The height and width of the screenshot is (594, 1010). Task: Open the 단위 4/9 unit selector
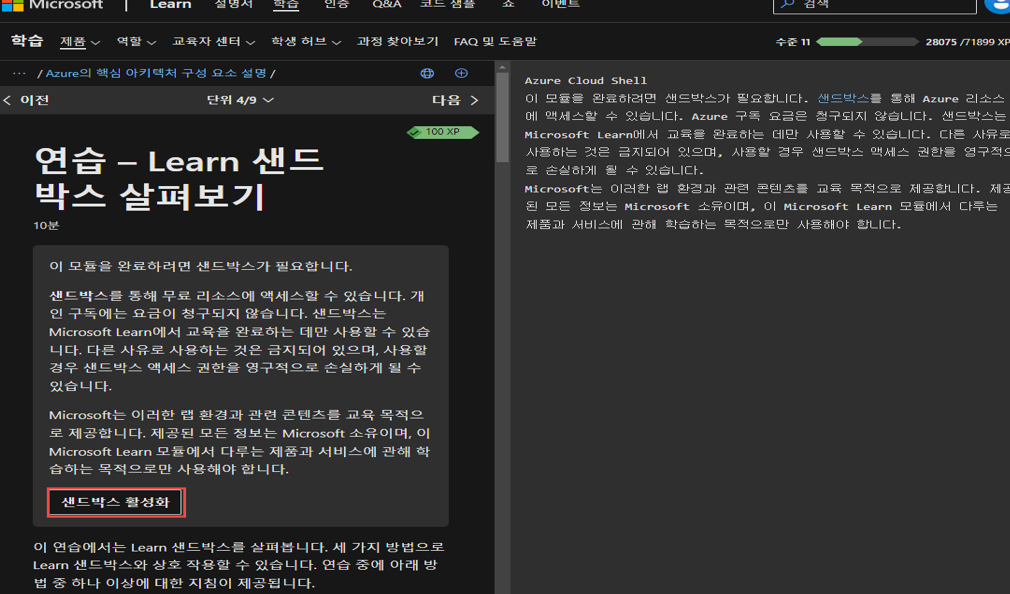pos(241,100)
